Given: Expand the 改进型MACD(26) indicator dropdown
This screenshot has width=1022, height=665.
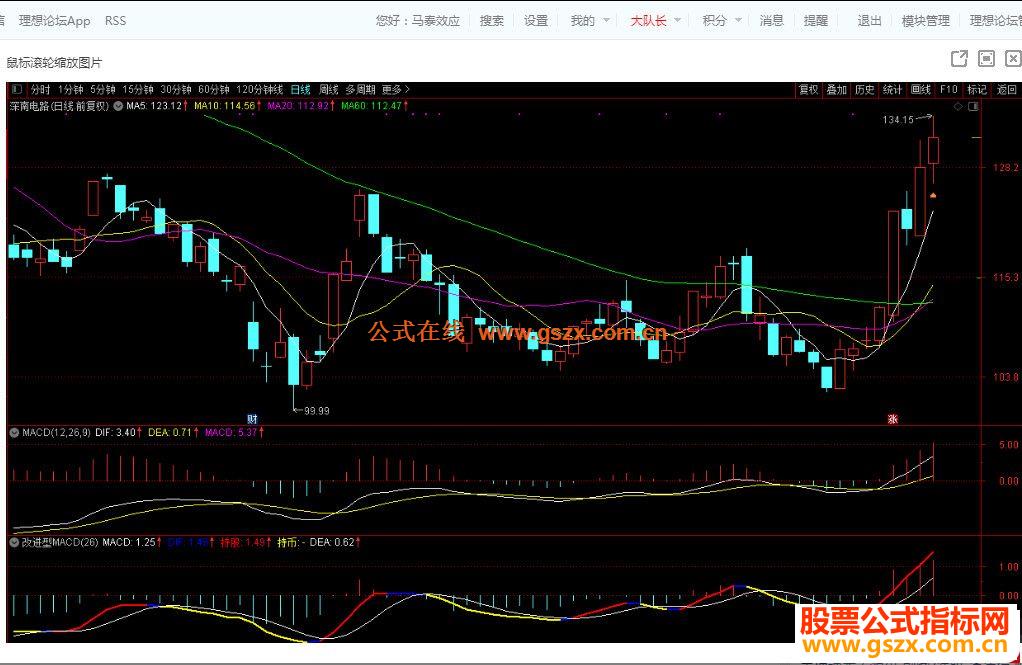Looking at the screenshot, I should click(14, 542).
